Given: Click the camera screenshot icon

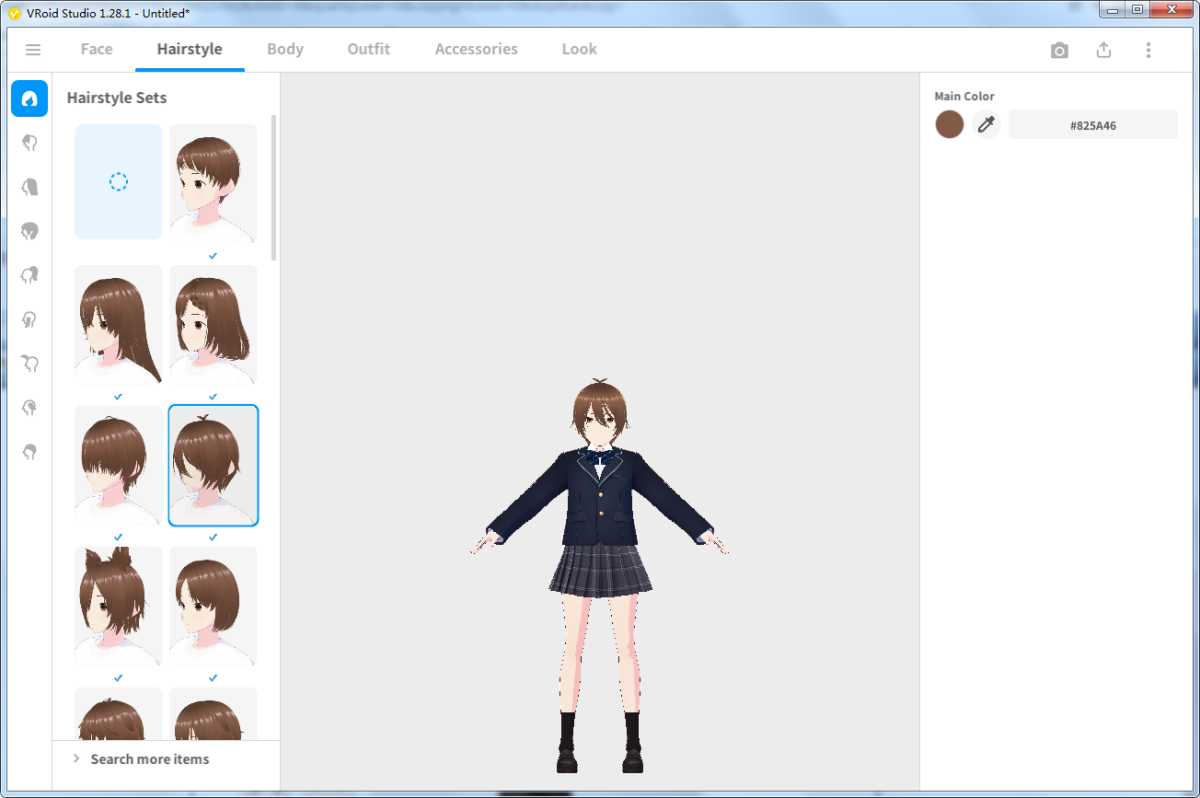Looking at the screenshot, I should 1059,48.
